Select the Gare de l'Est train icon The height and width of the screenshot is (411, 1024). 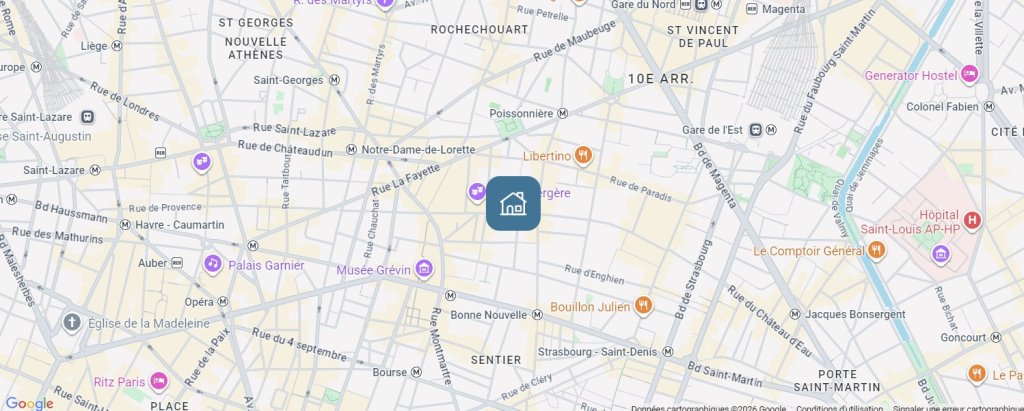pos(756,129)
